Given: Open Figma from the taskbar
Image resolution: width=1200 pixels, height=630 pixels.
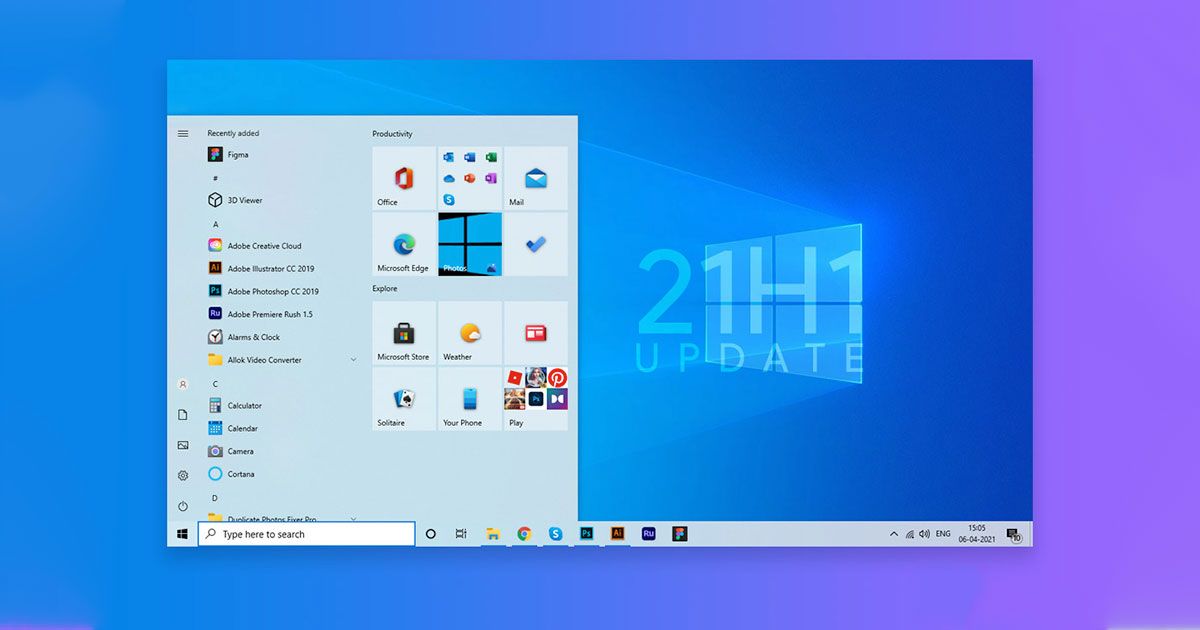Looking at the screenshot, I should point(681,534).
